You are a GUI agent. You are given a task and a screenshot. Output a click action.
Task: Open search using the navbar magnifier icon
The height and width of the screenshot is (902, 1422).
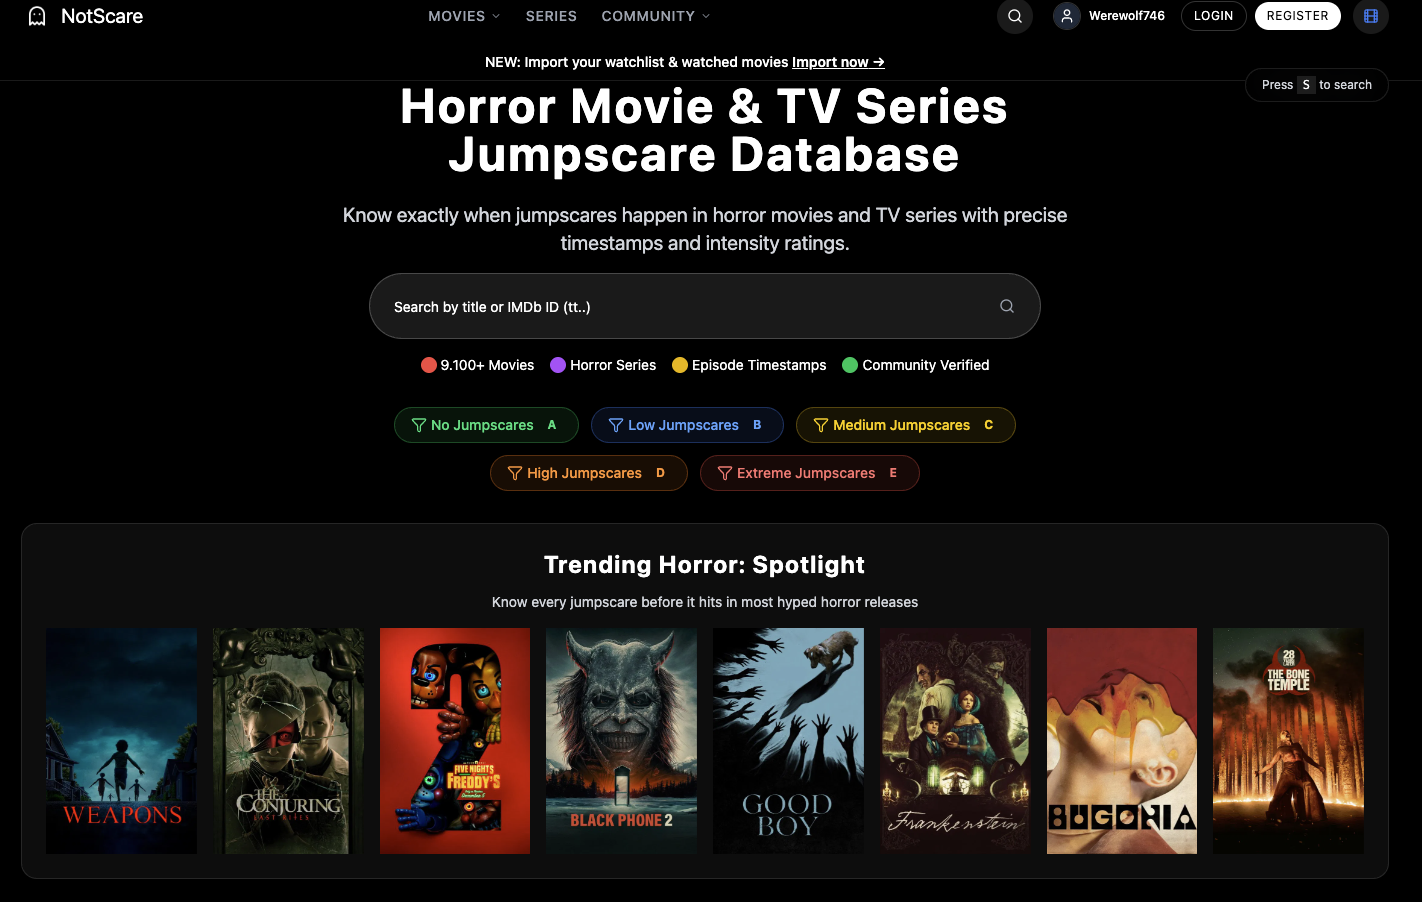tap(1014, 17)
